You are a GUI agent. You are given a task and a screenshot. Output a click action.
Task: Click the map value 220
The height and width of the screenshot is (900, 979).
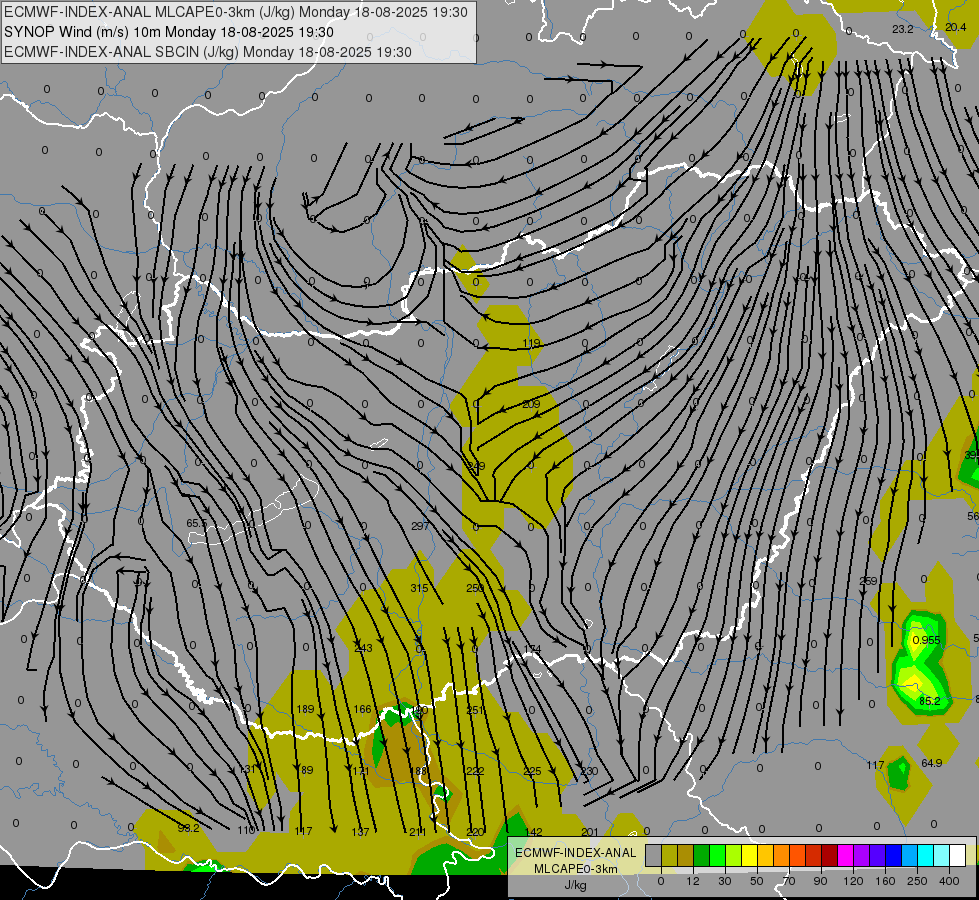[x=475, y=831]
